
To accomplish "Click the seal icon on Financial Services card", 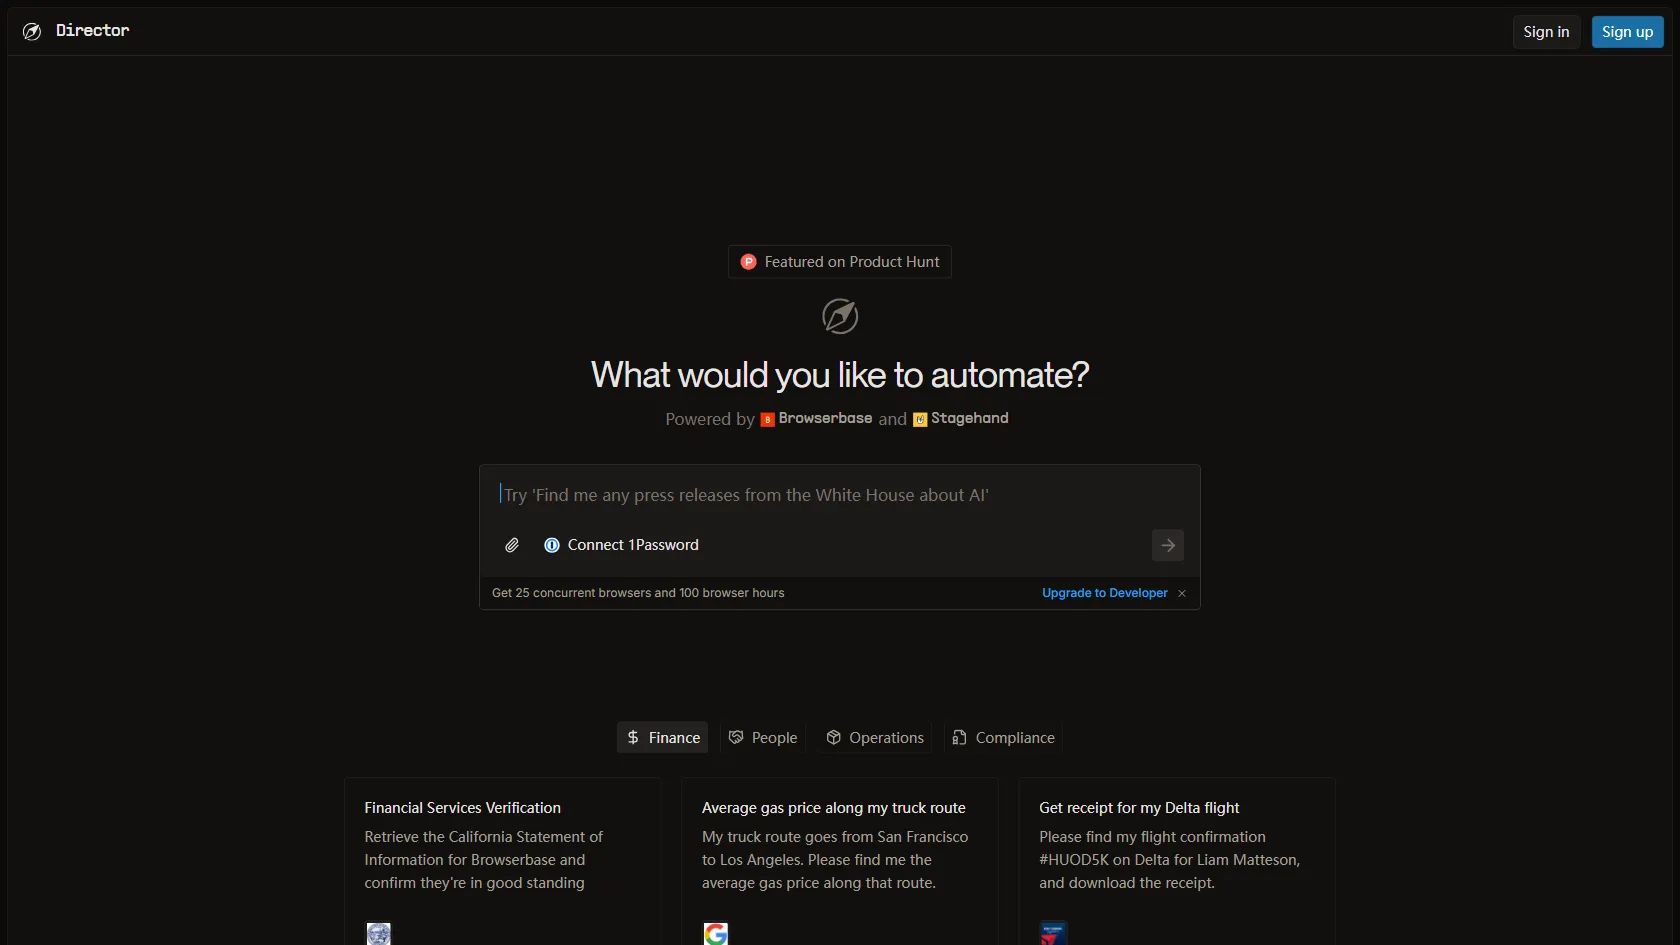I will coord(379,934).
